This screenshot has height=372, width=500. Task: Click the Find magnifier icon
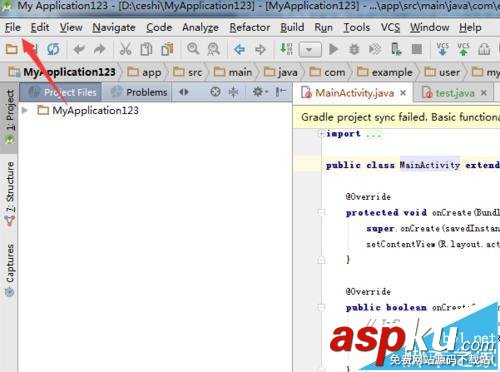(x=193, y=49)
